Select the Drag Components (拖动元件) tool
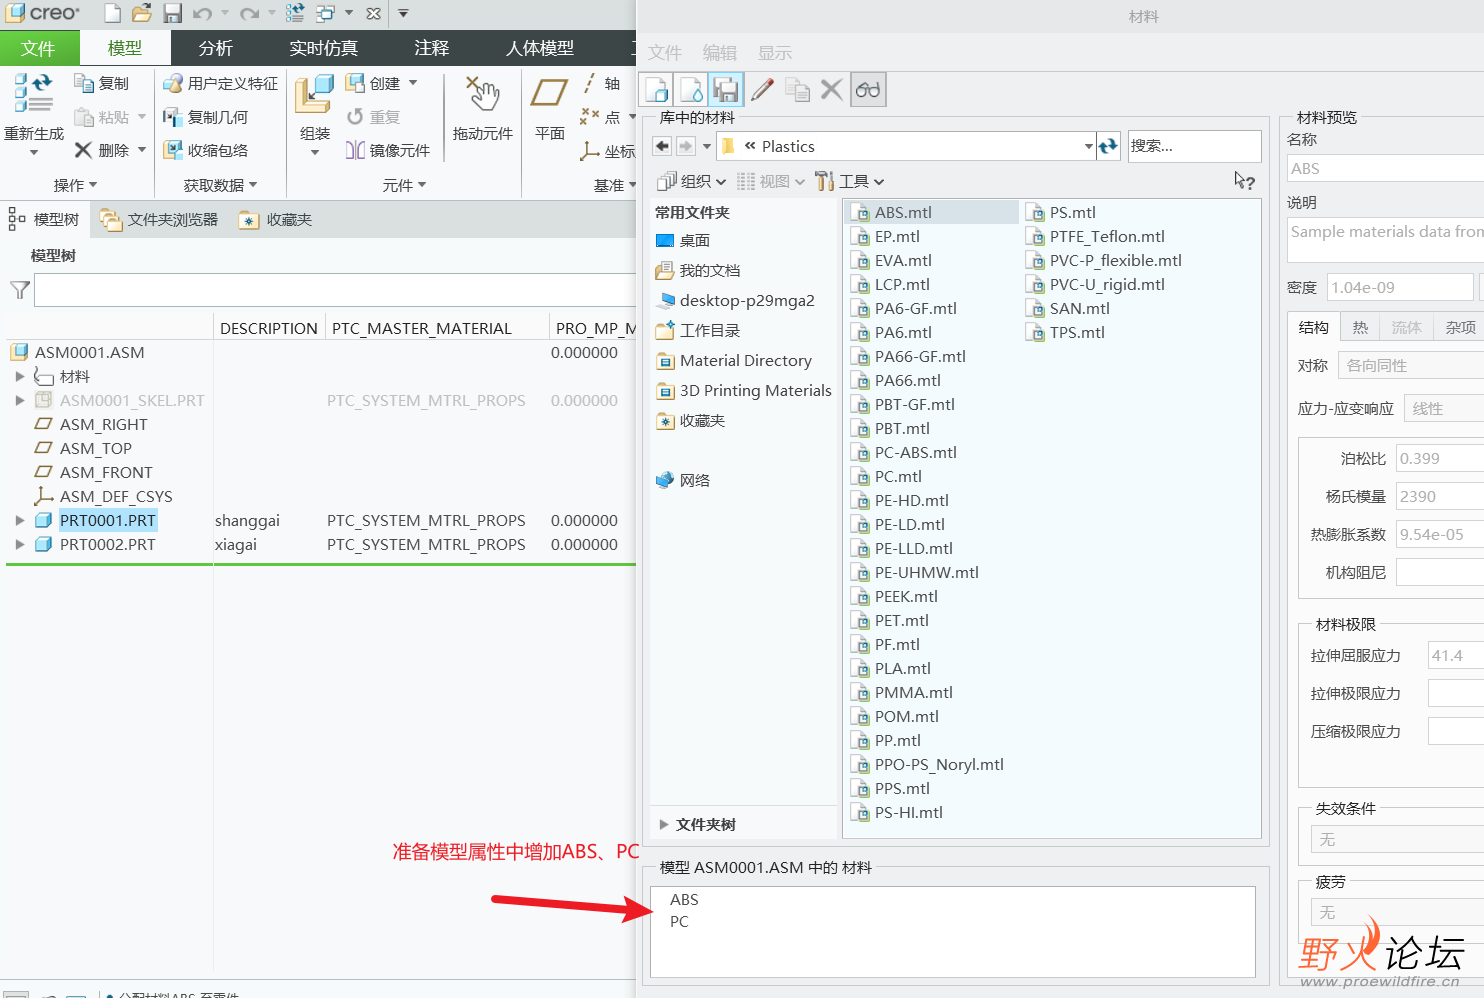This screenshot has width=1484, height=998. point(483,96)
